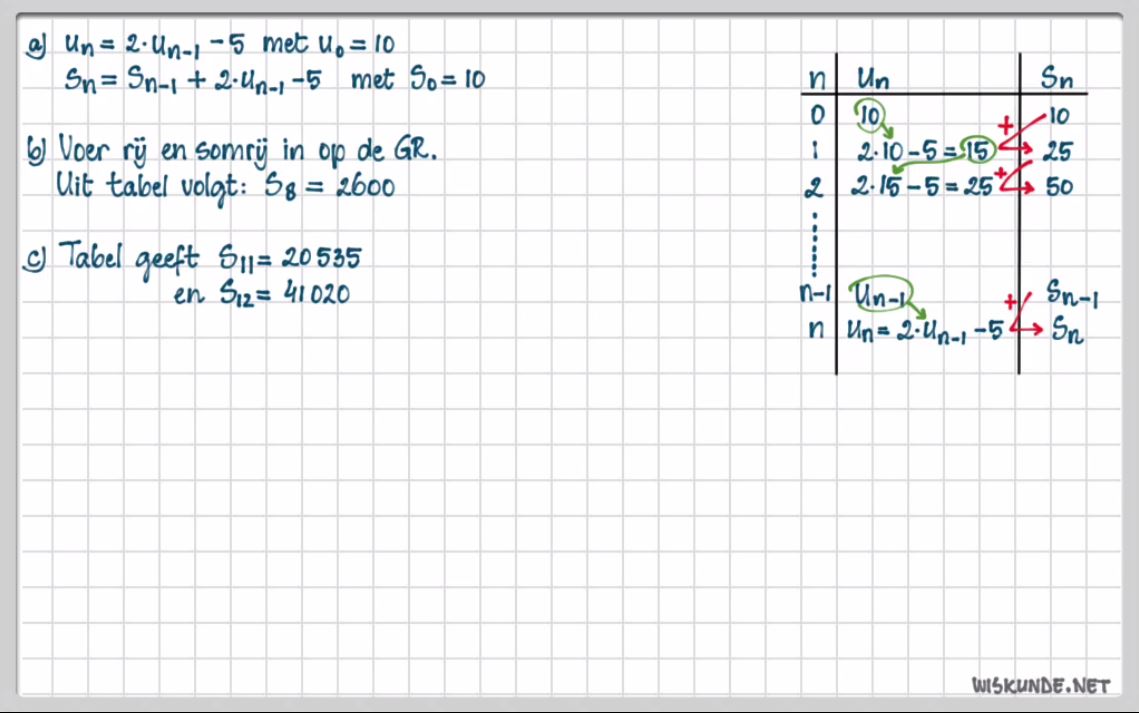Click the table column header 'S_n'
Image resolution: width=1139 pixels, height=713 pixels.
[1056, 76]
